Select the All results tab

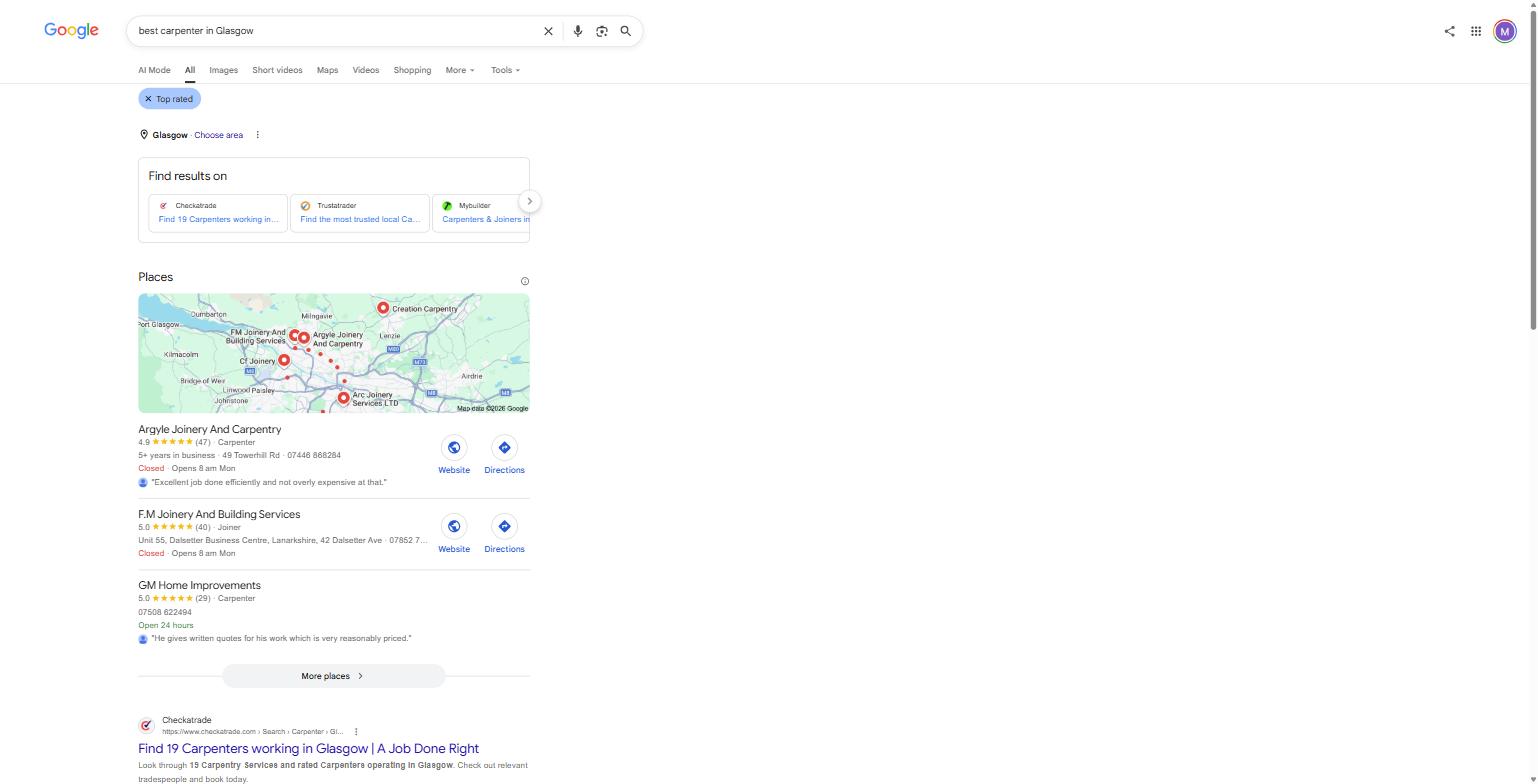(189, 70)
